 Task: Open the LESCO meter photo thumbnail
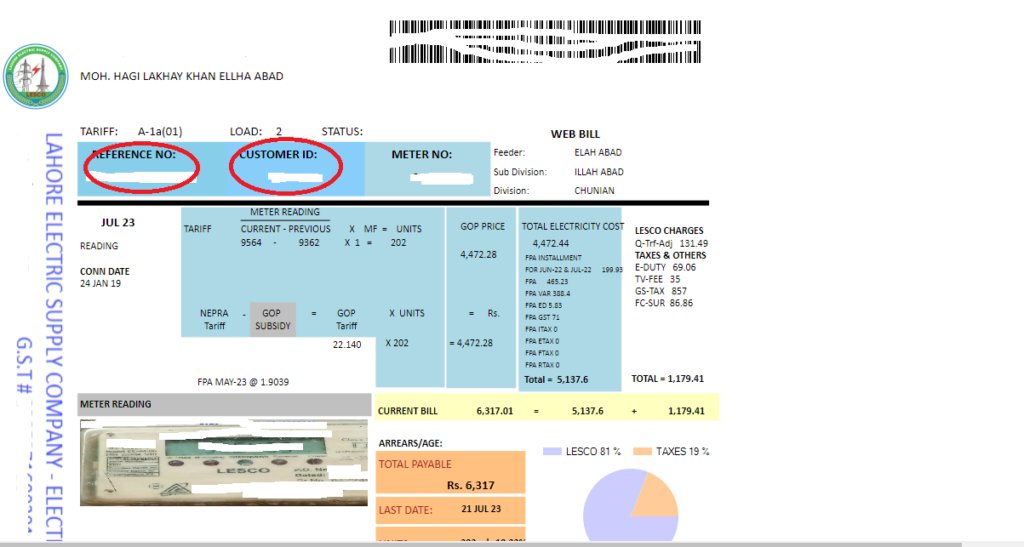click(223, 463)
